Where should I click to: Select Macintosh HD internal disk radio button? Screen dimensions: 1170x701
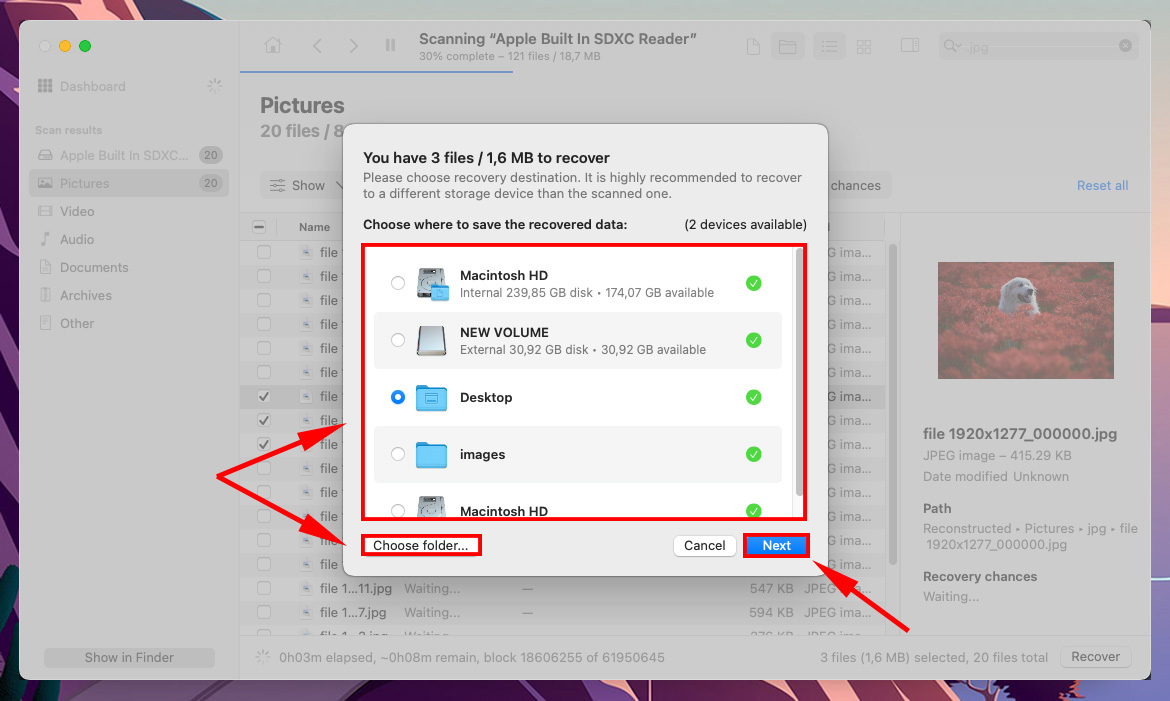[x=398, y=284]
